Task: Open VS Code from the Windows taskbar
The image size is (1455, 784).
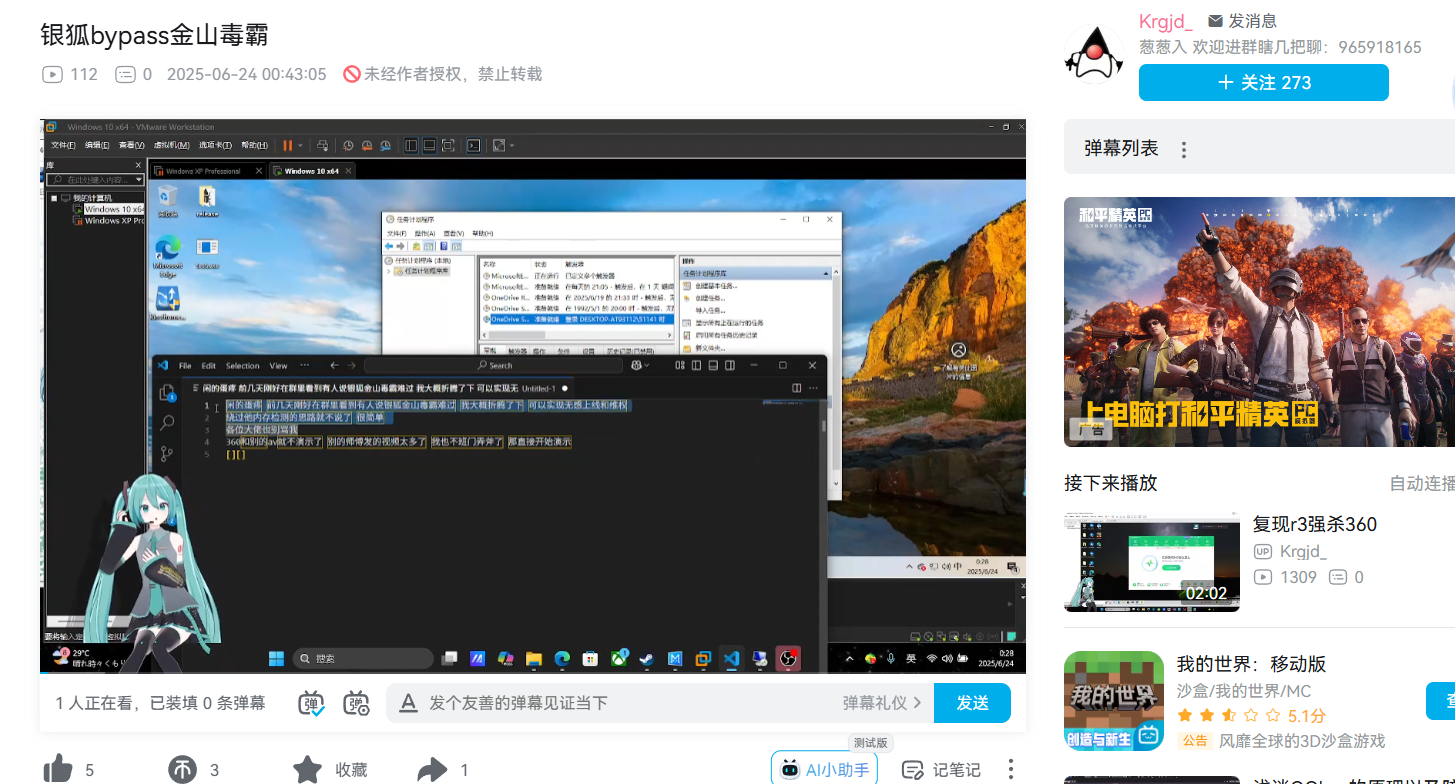Action: (x=730, y=660)
